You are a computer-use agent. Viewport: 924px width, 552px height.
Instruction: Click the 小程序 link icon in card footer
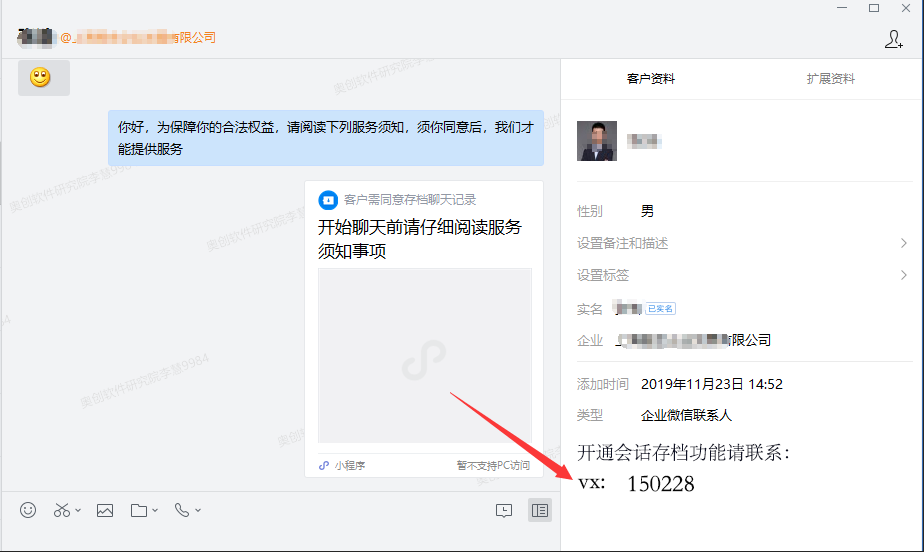coord(324,465)
